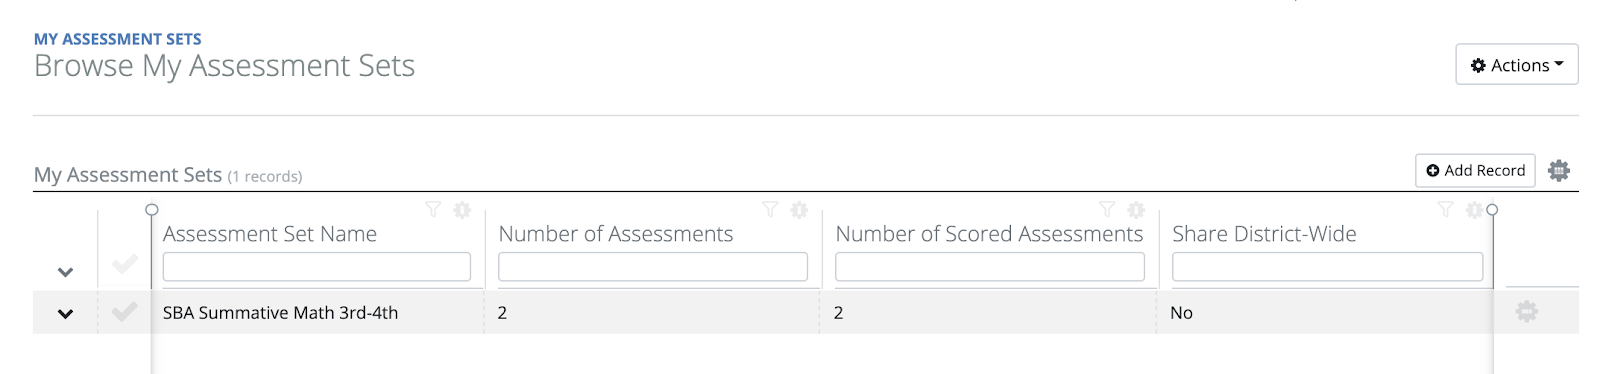Sort by Assessment Set Name column header

click(x=270, y=234)
